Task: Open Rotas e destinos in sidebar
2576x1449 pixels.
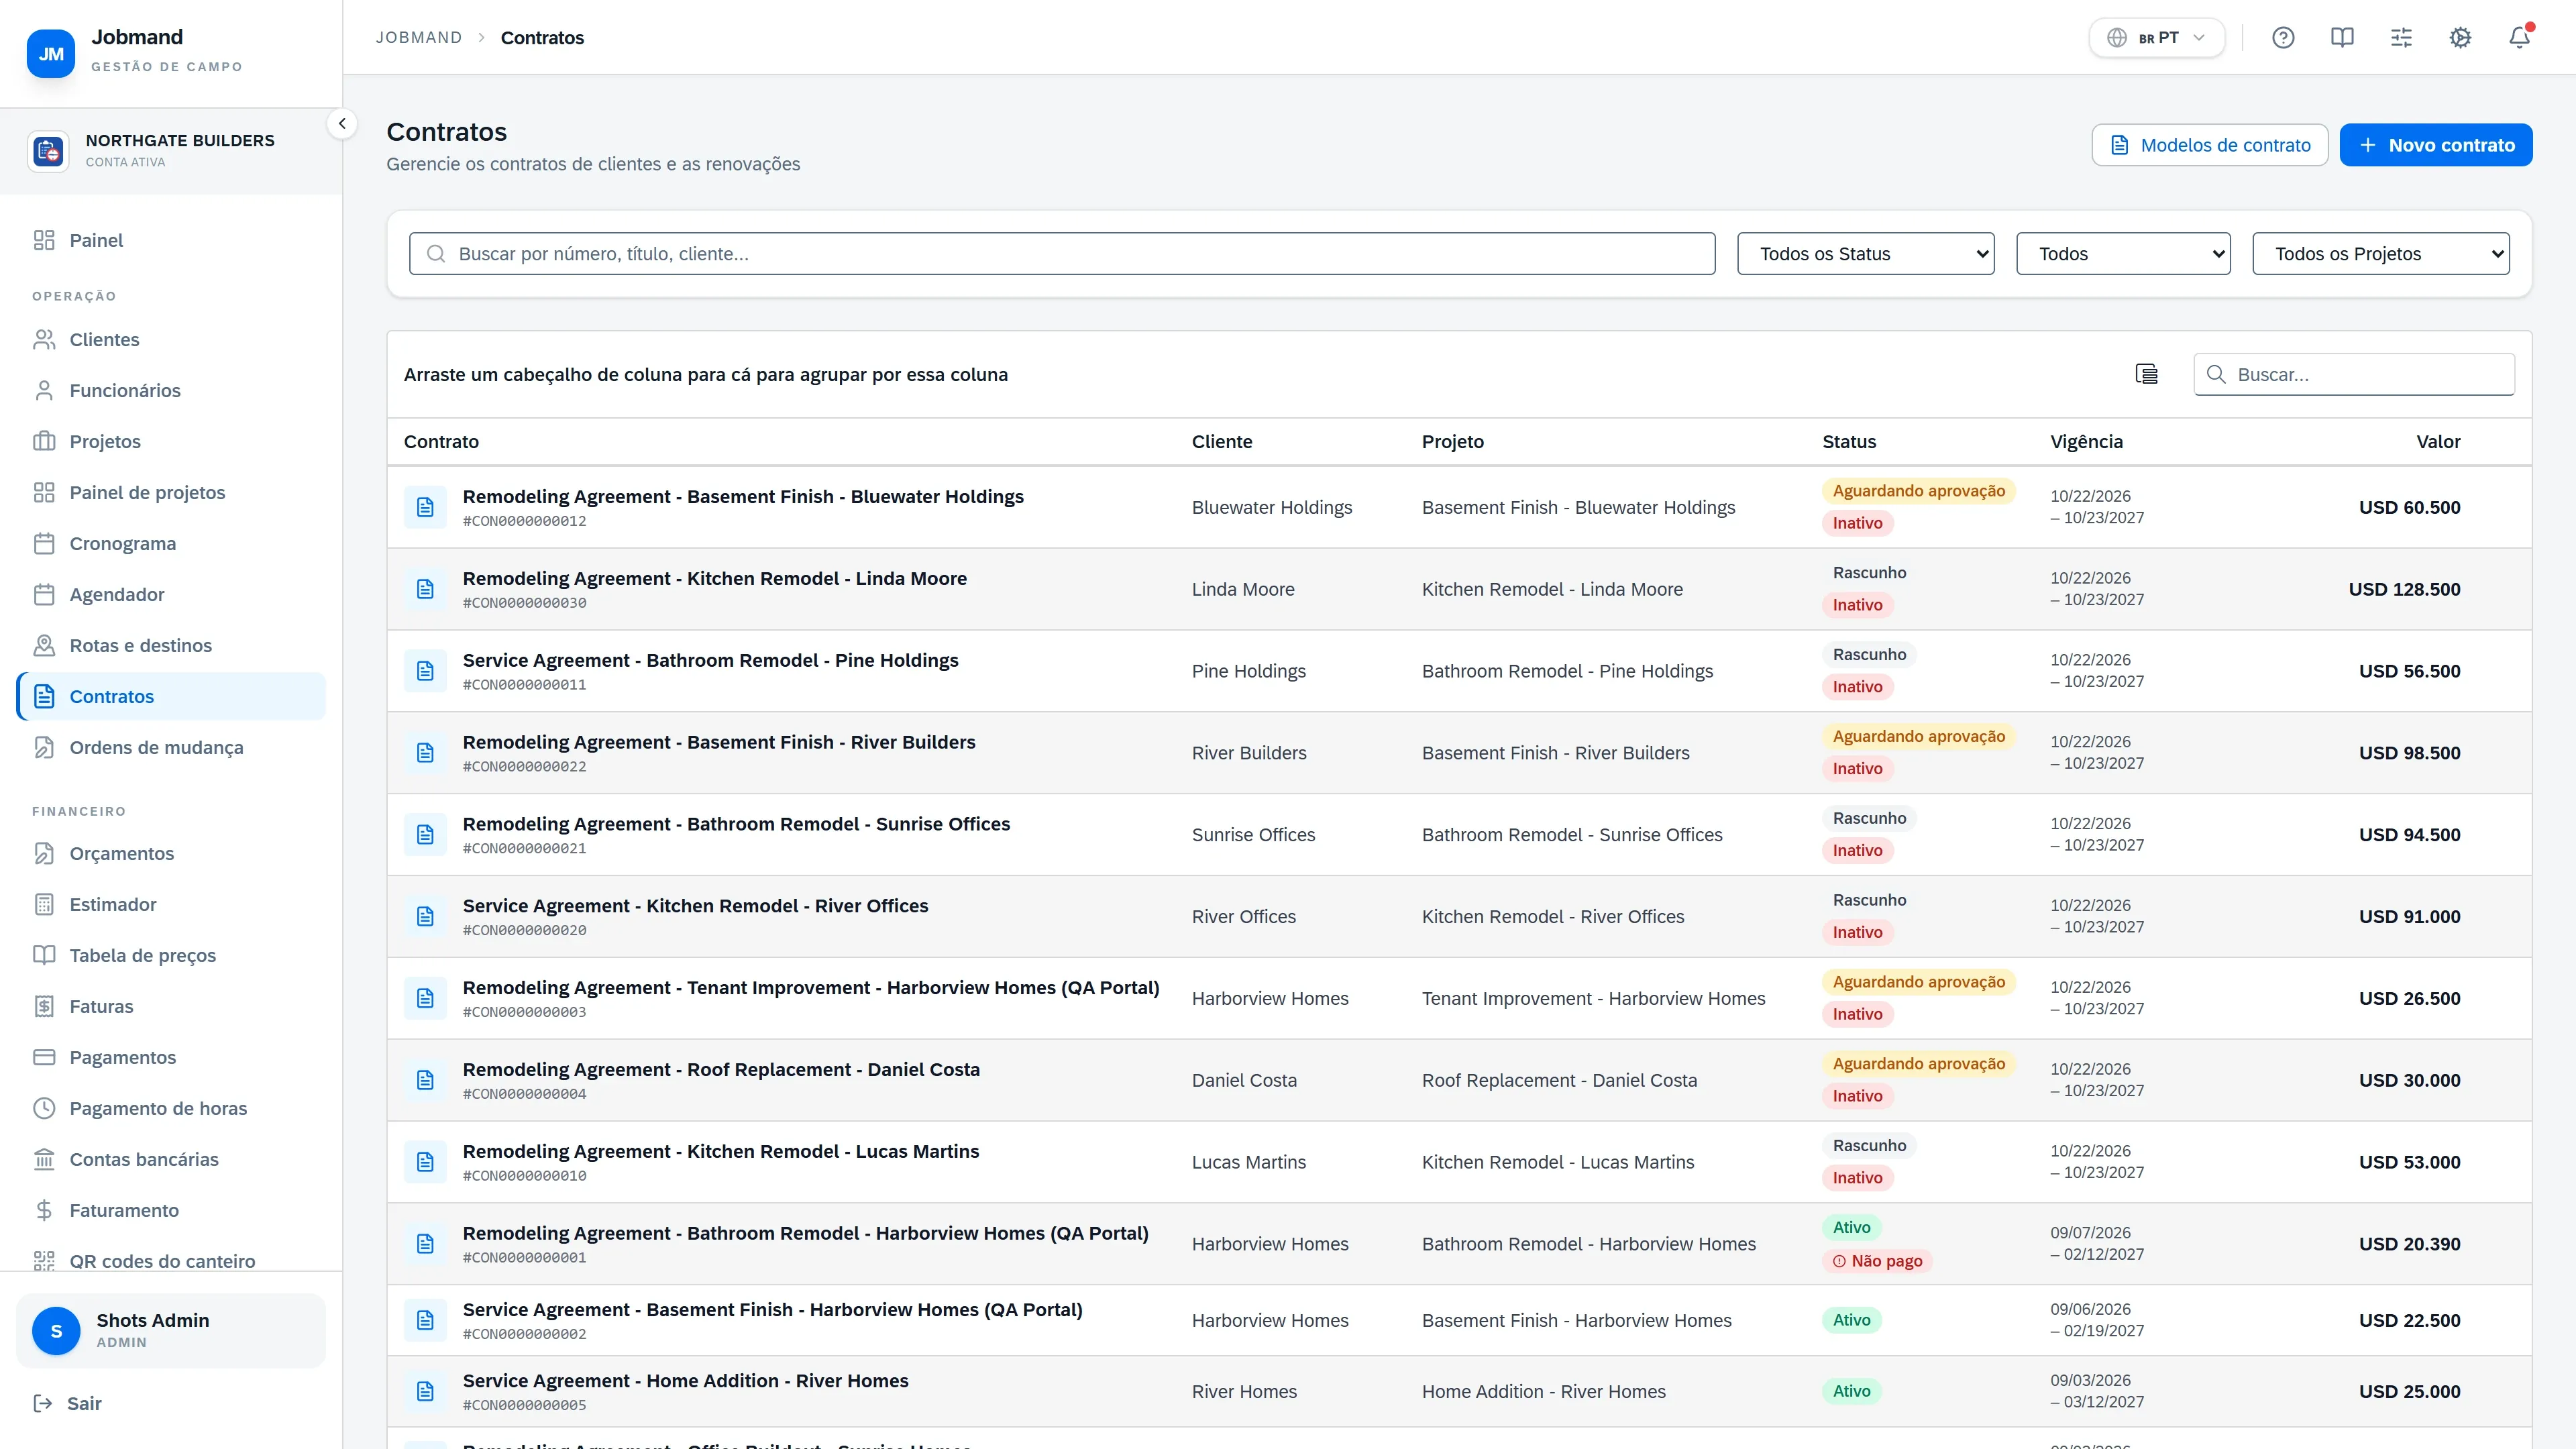Action: coord(171,646)
